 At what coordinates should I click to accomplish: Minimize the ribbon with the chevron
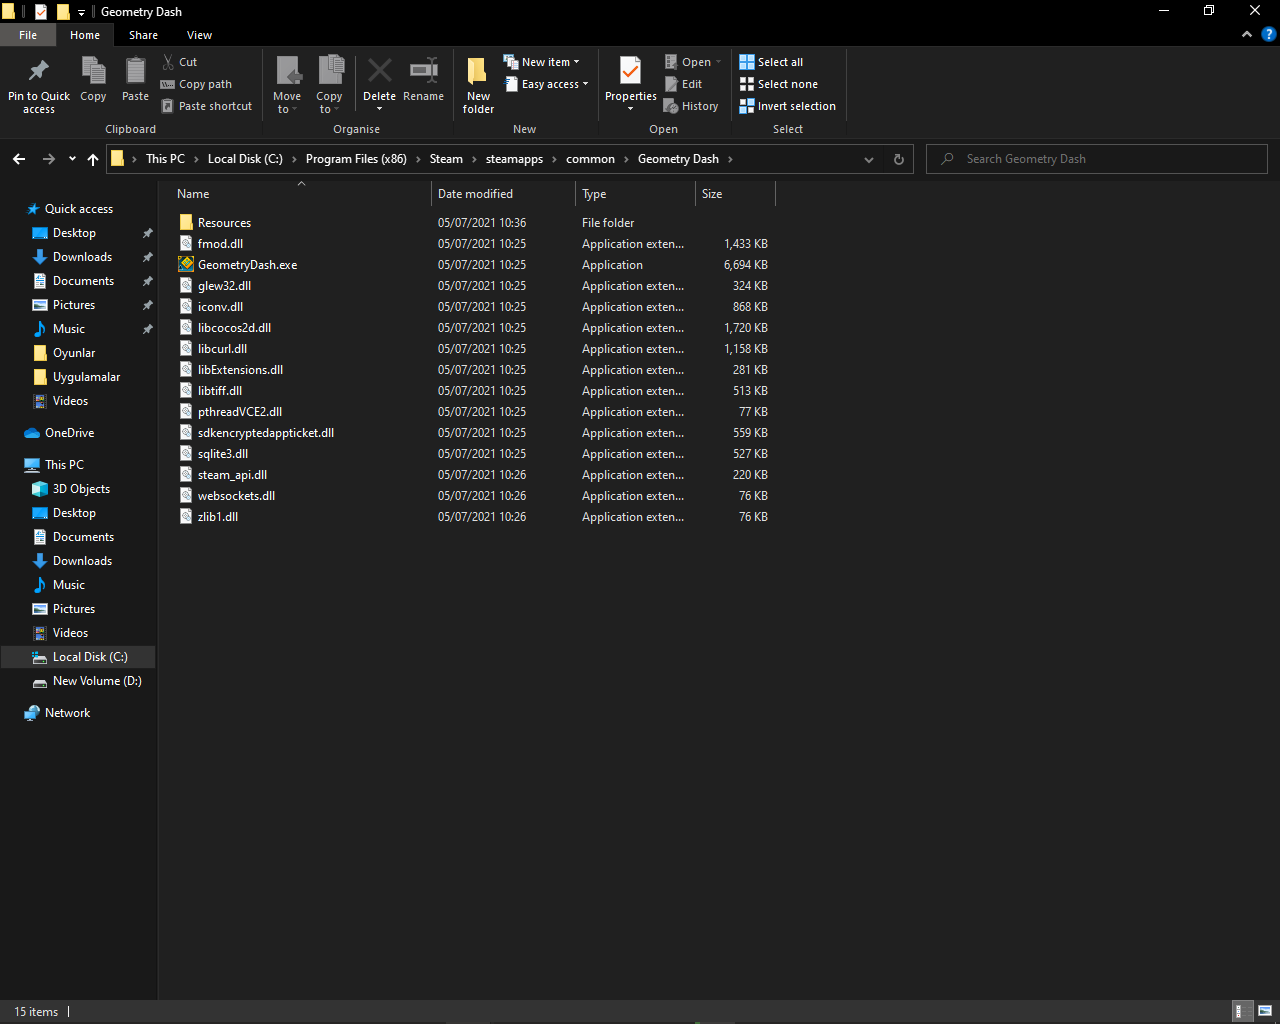(1246, 34)
